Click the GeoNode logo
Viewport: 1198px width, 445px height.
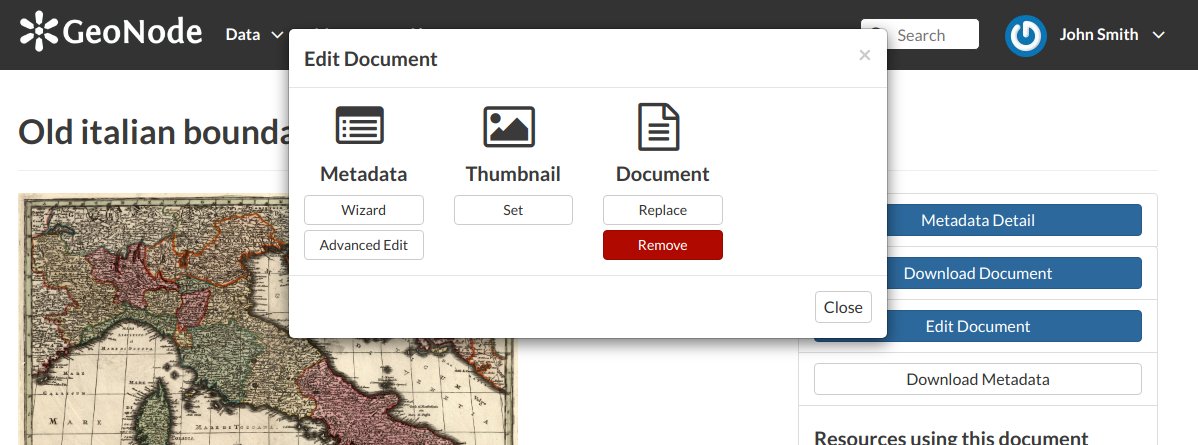tap(111, 31)
